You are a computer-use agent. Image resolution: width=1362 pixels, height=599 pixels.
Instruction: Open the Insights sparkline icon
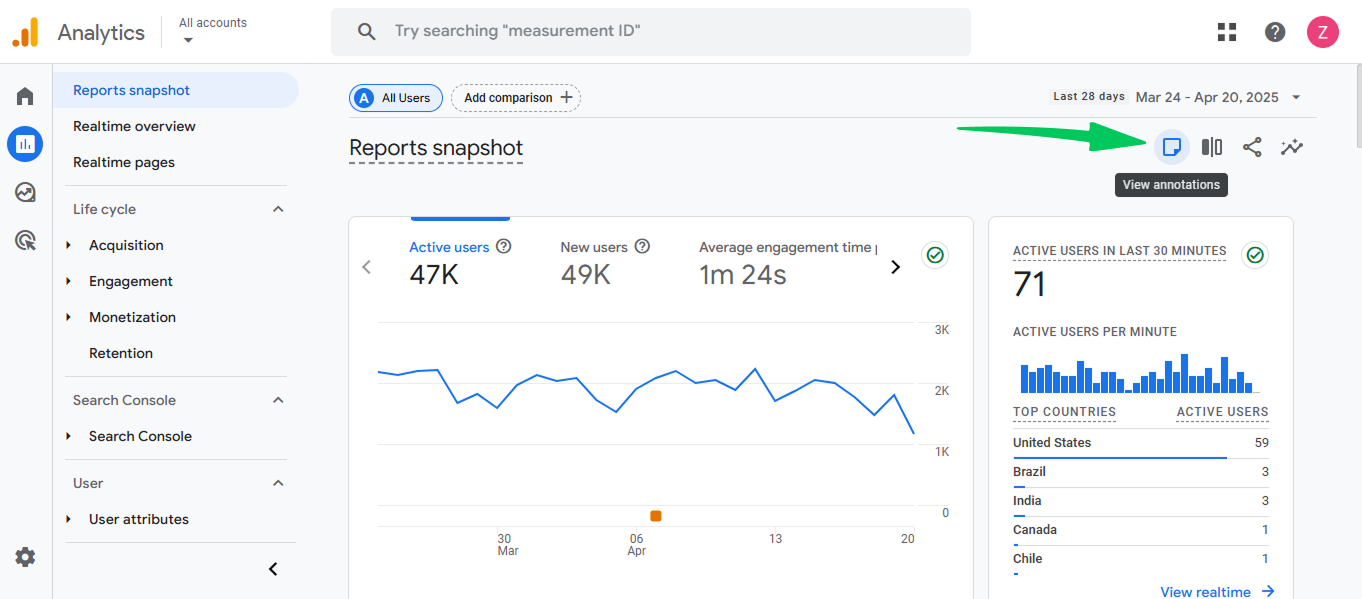tap(1292, 147)
